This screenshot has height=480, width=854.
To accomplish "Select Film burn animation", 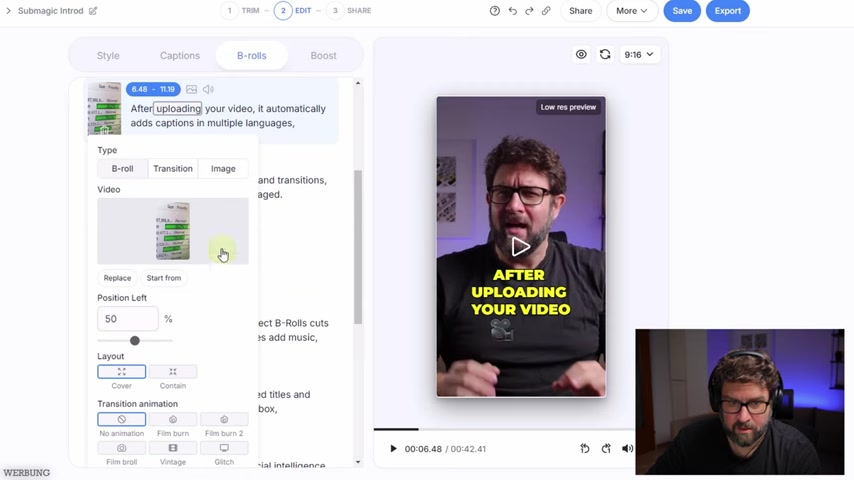I will point(173,420).
